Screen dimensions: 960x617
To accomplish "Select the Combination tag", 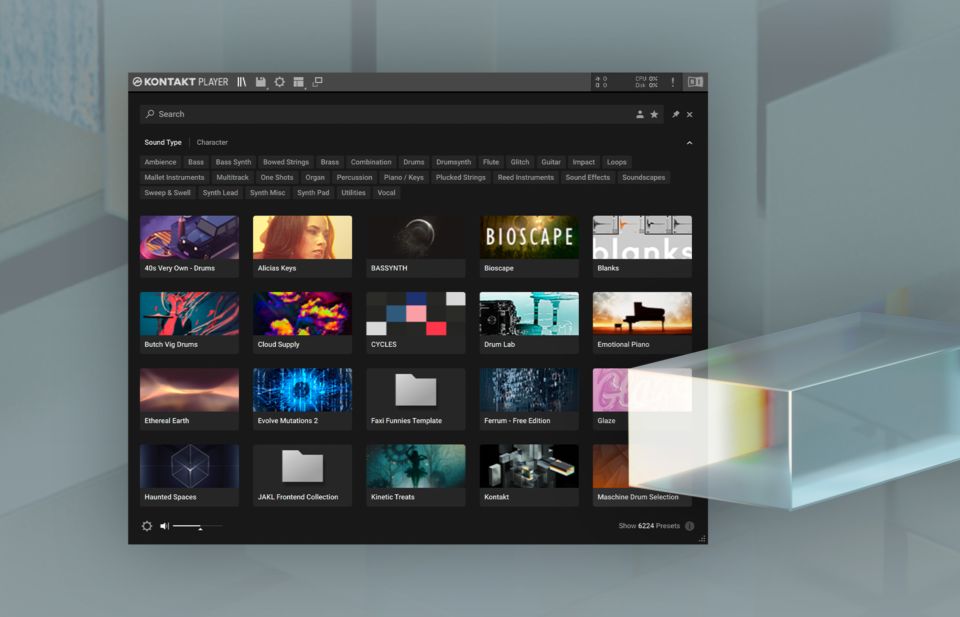I will [371, 162].
